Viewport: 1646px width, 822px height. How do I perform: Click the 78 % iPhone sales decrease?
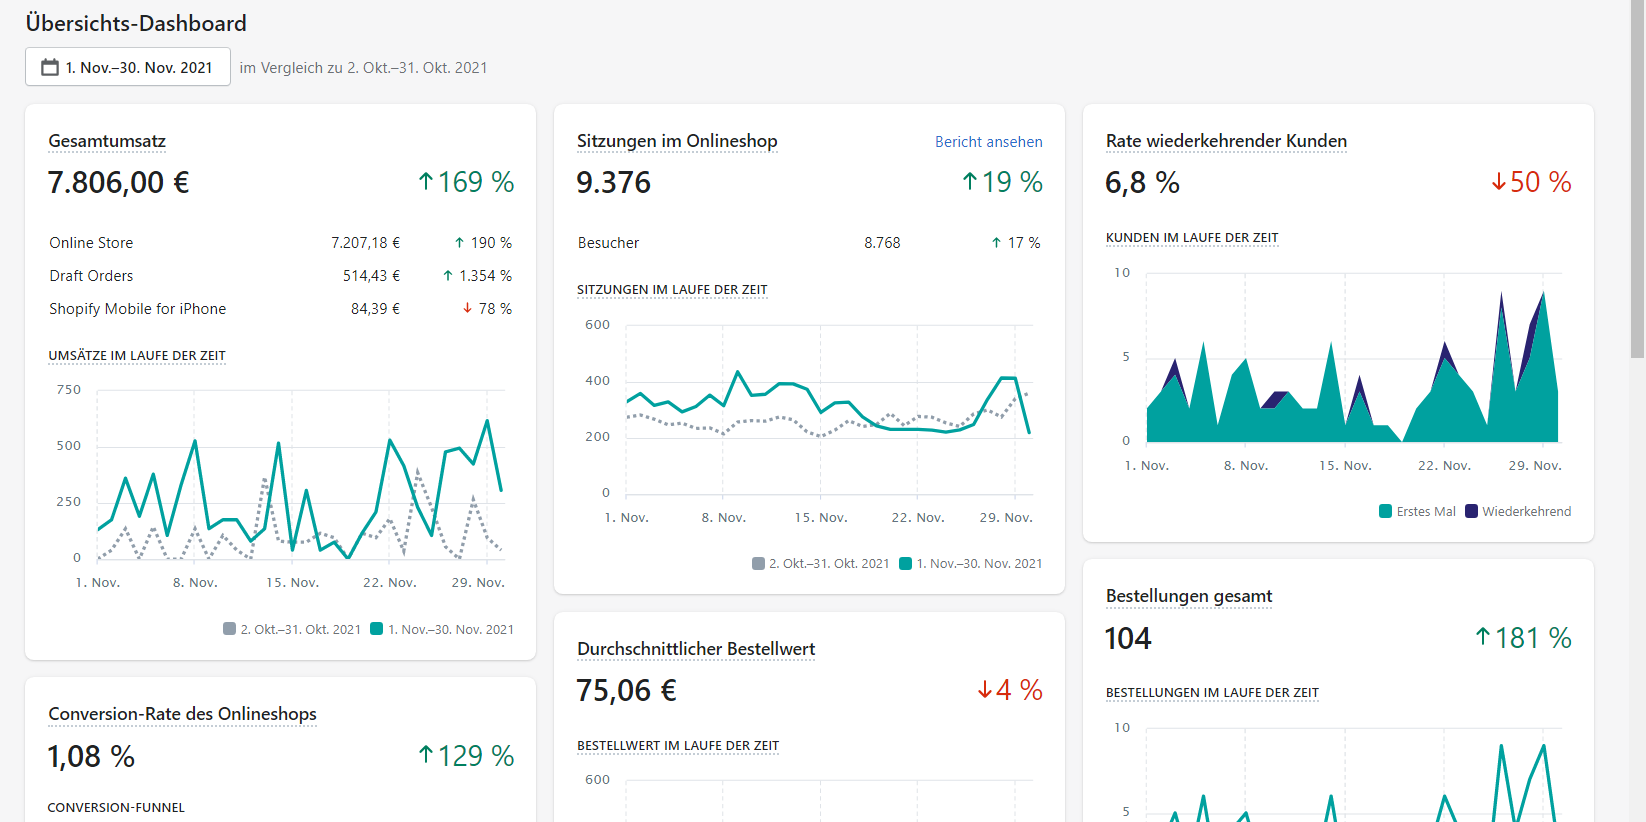point(487,309)
